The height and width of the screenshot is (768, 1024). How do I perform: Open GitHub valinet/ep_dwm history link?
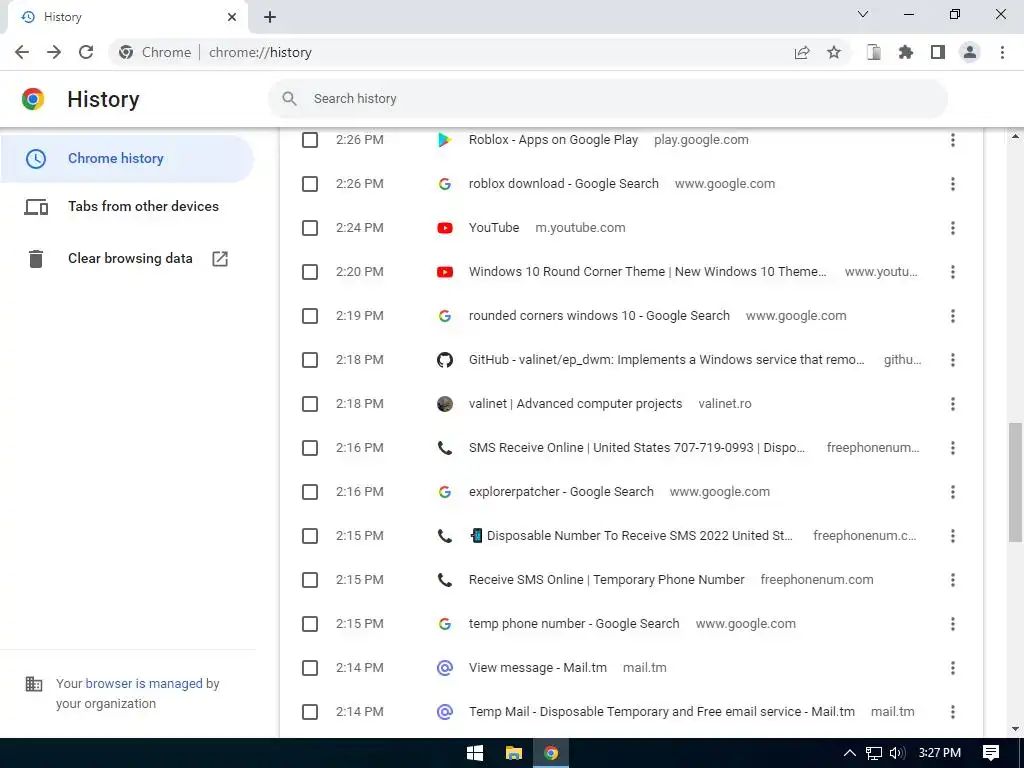666,360
